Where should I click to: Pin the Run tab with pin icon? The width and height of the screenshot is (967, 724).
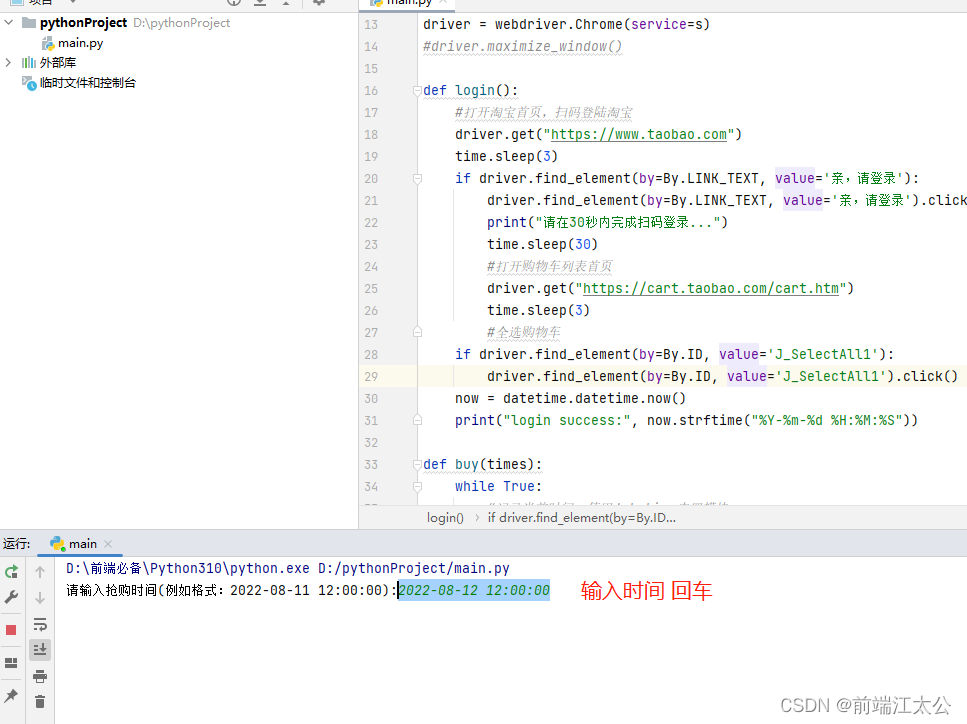click(11, 696)
